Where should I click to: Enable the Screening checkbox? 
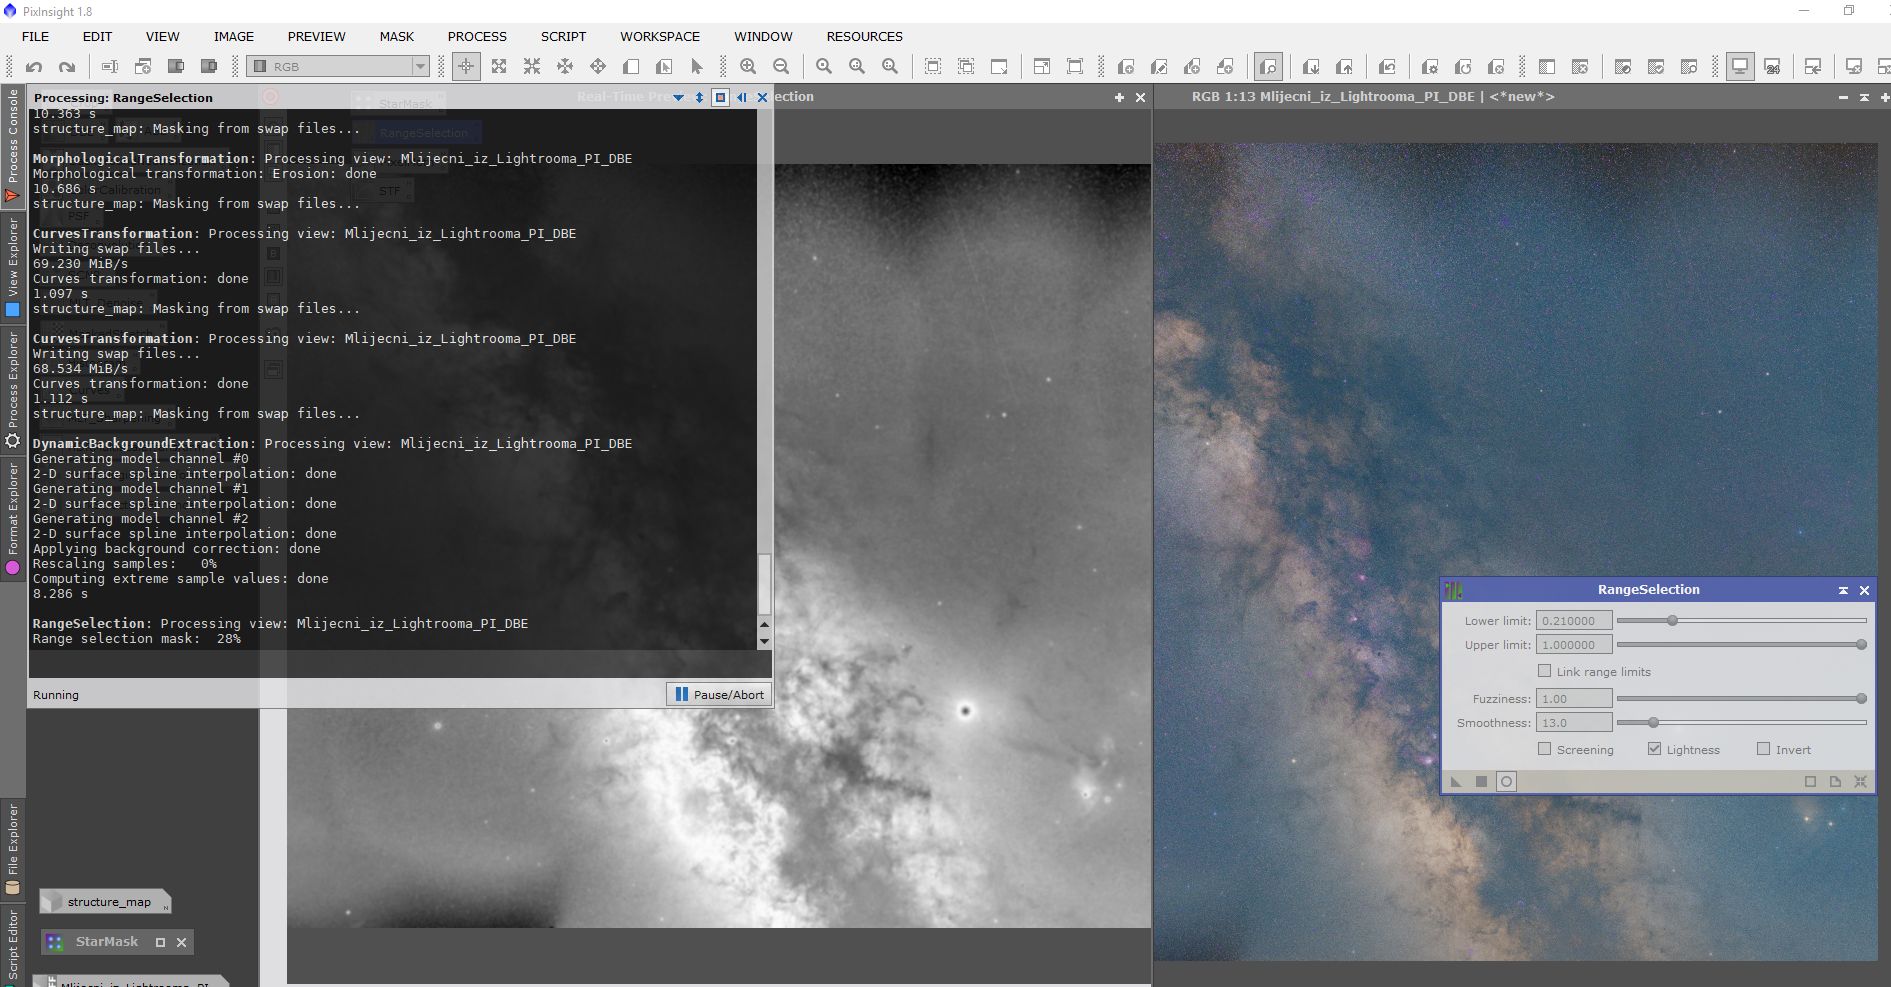pos(1545,749)
